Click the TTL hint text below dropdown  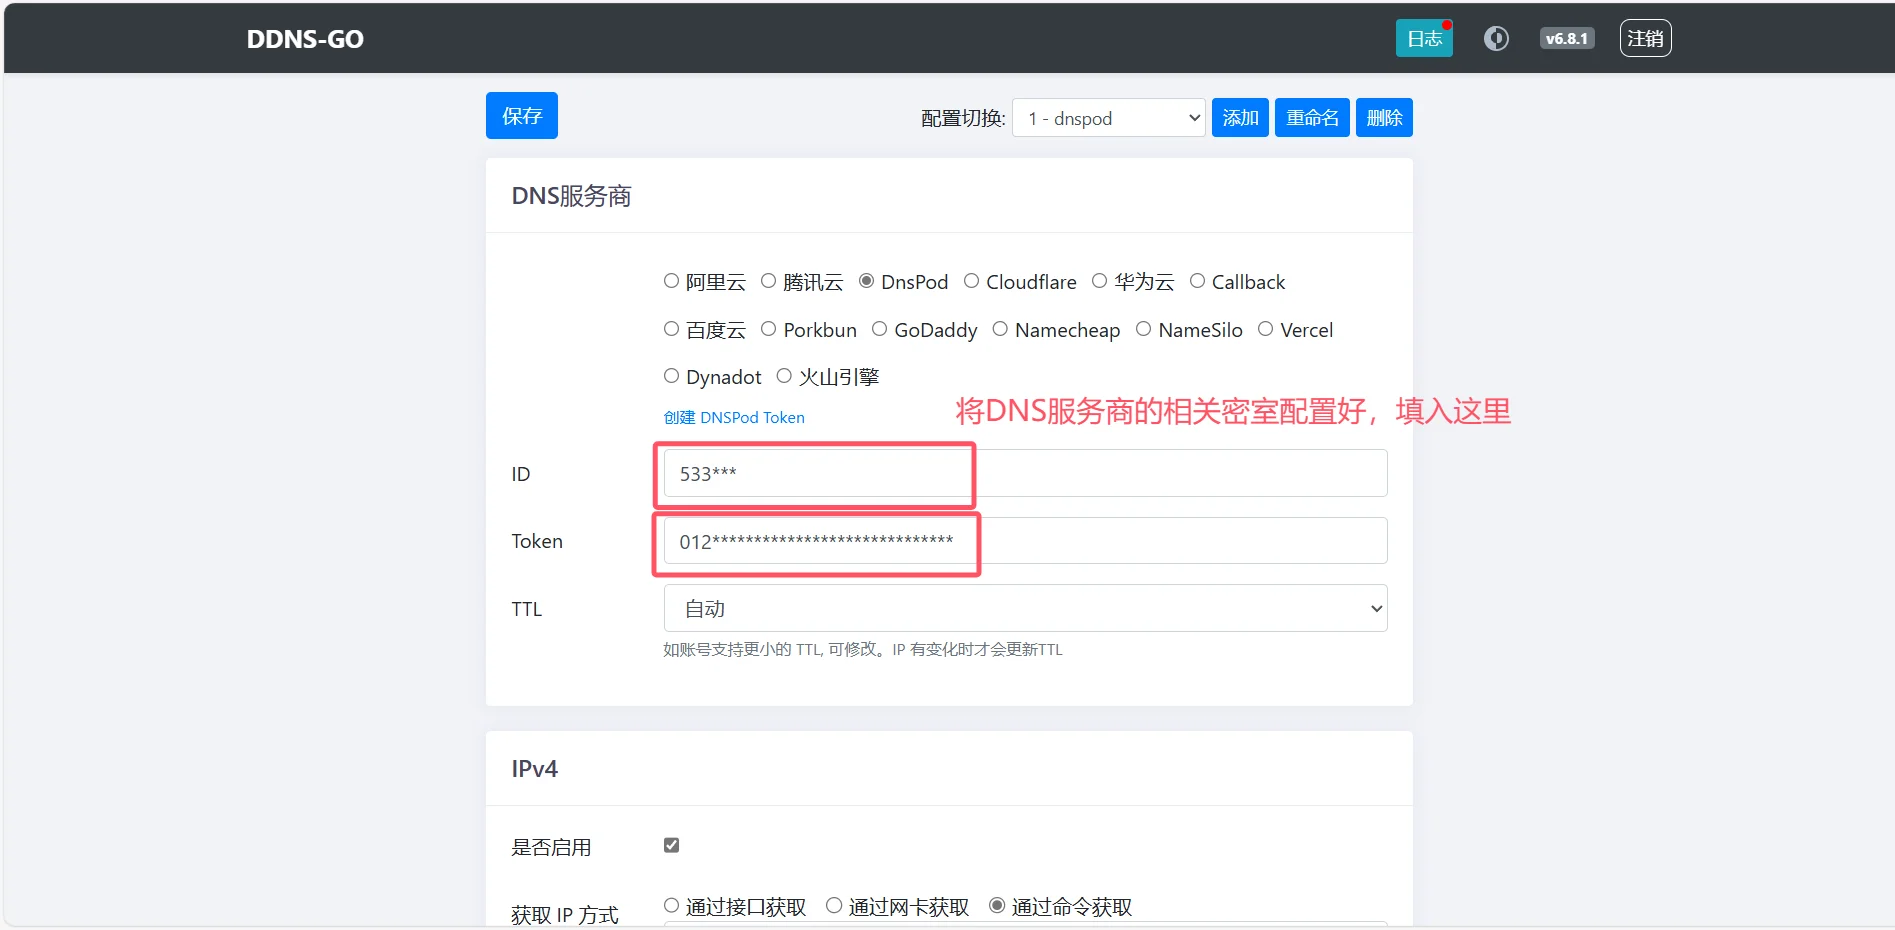[863, 650]
